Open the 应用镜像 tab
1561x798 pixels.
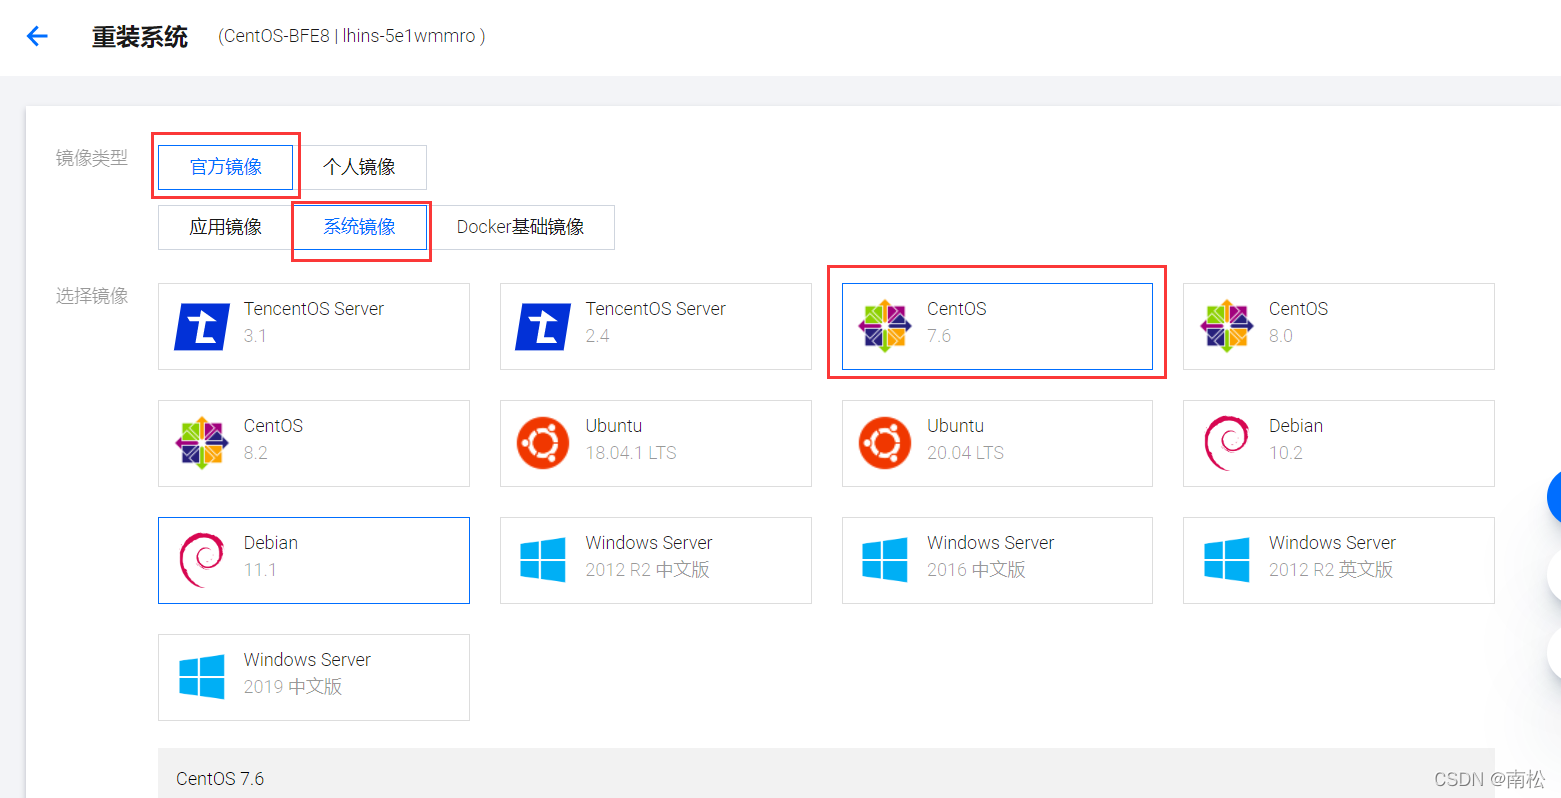pyautogui.click(x=226, y=227)
